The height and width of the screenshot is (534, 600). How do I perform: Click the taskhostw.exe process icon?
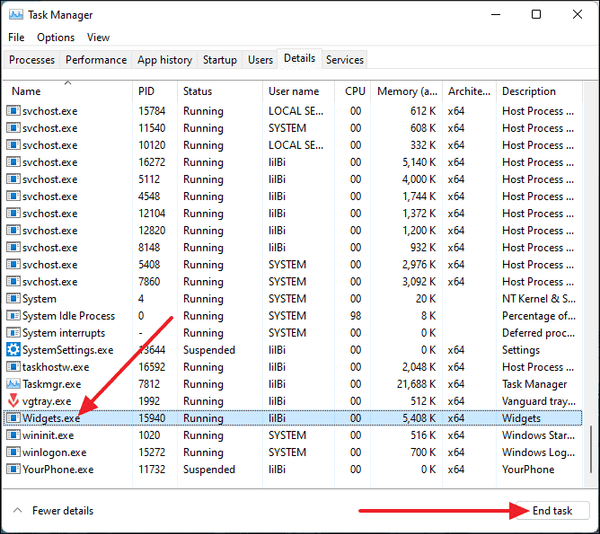pos(13,367)
